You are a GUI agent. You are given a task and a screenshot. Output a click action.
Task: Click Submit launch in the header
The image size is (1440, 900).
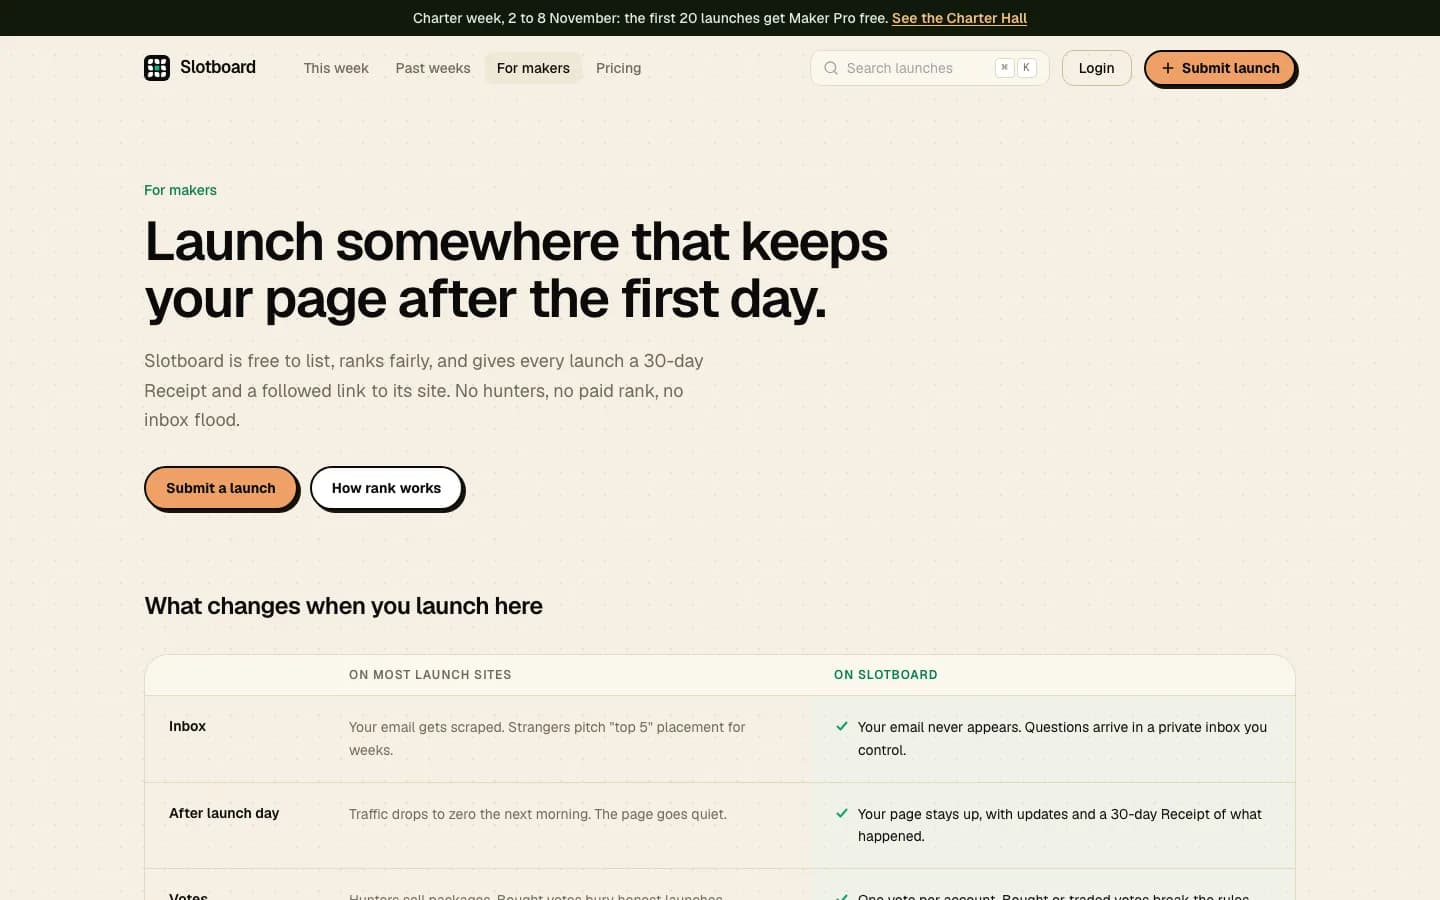coord(1220,68)
